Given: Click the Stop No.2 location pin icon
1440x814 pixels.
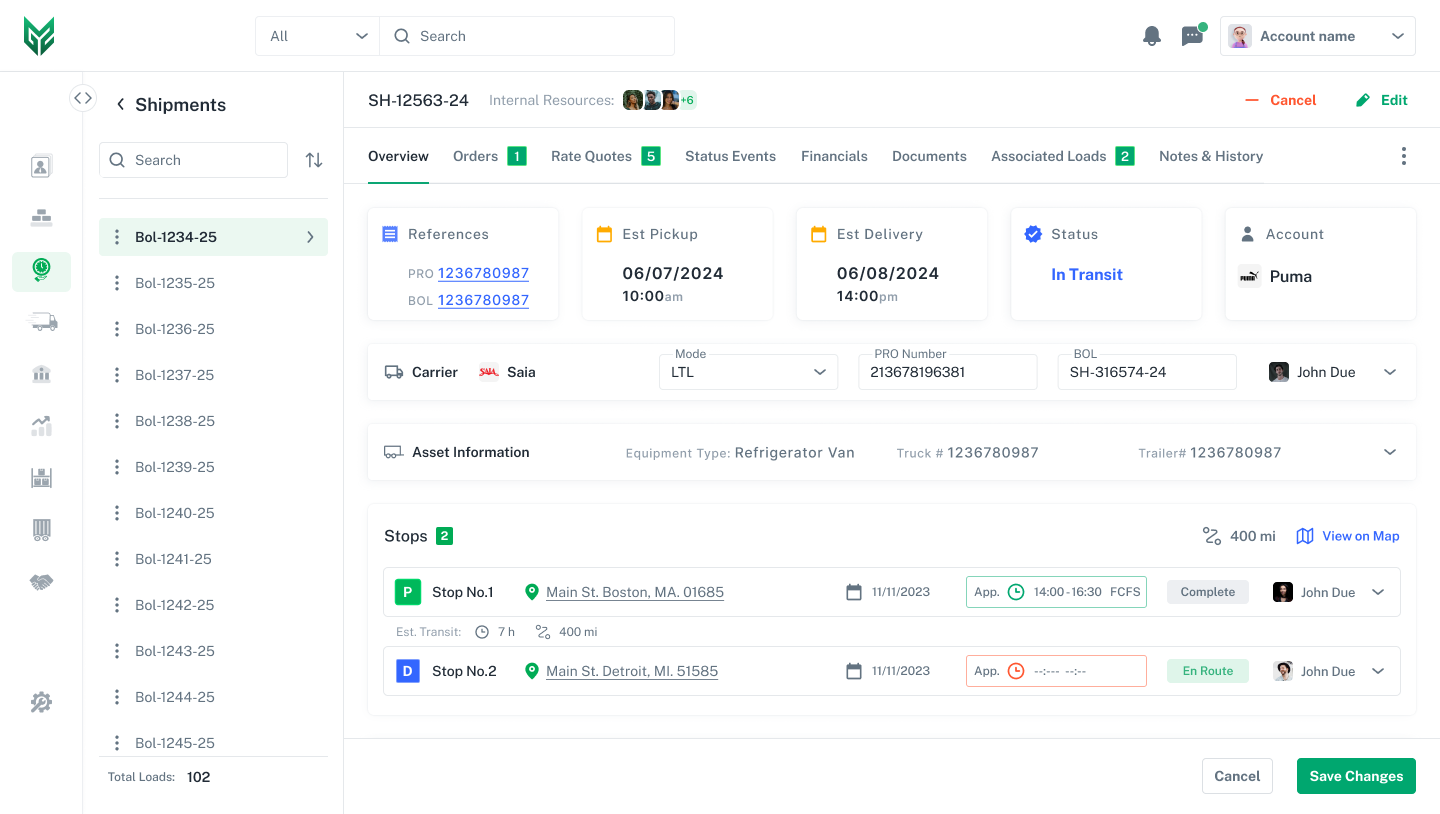Looking at the screenshot, I should 532,671.
